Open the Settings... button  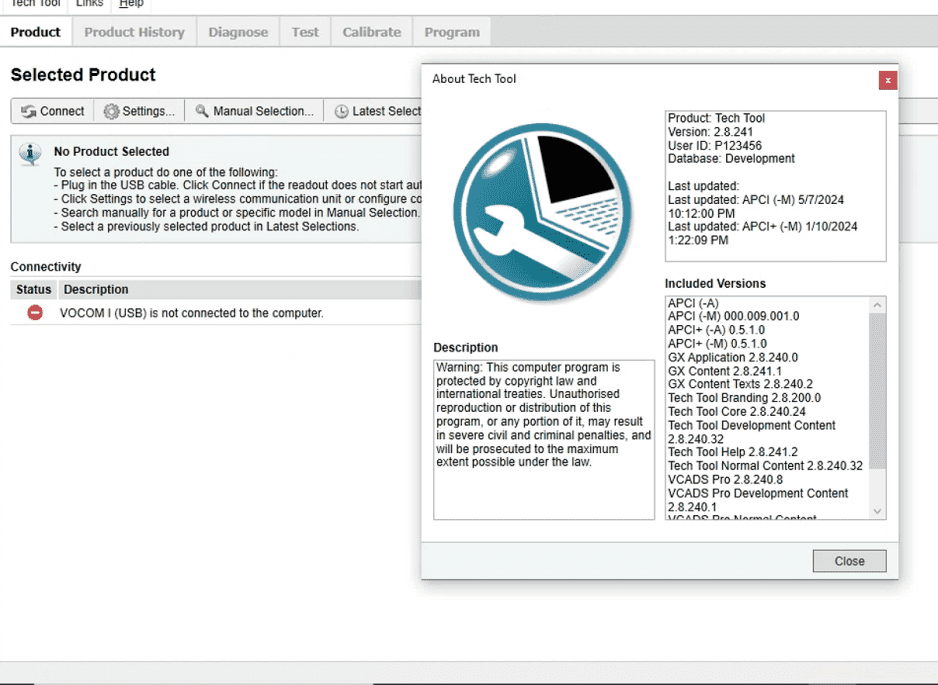pyautogui.click(x=139, y=111)
